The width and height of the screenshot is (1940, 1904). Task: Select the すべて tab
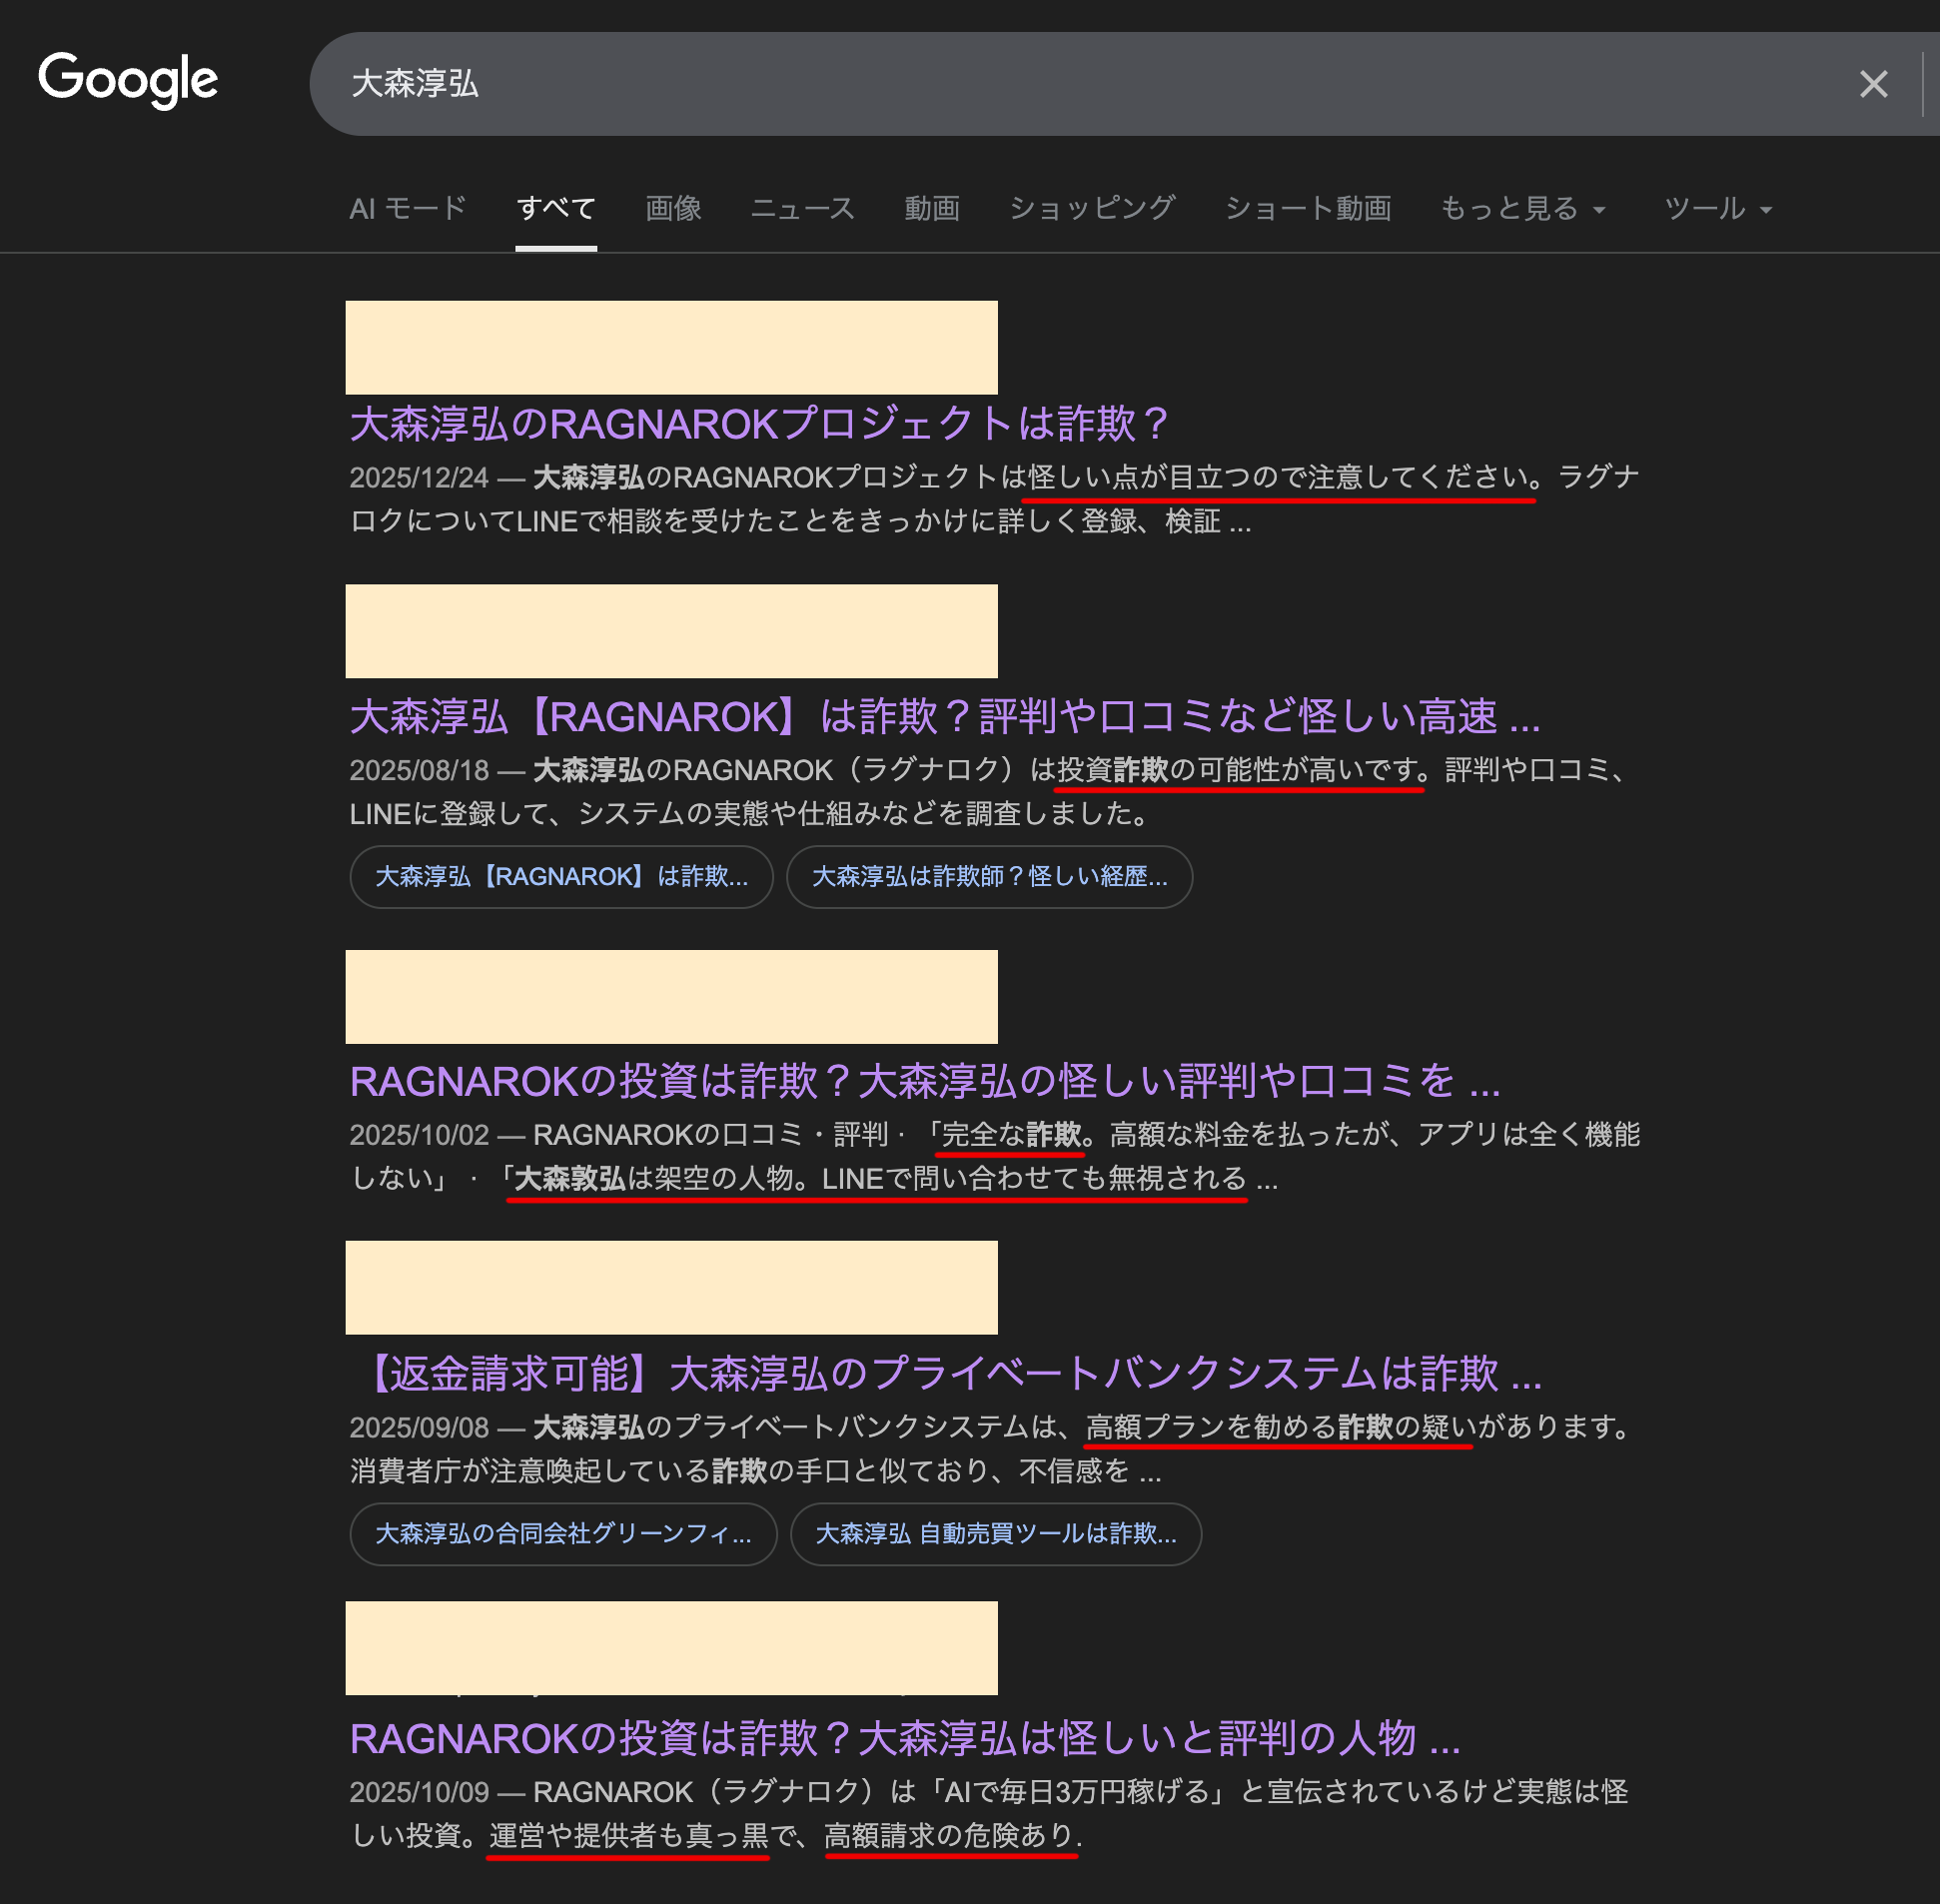pyautogui.click(x=555, y=208)
